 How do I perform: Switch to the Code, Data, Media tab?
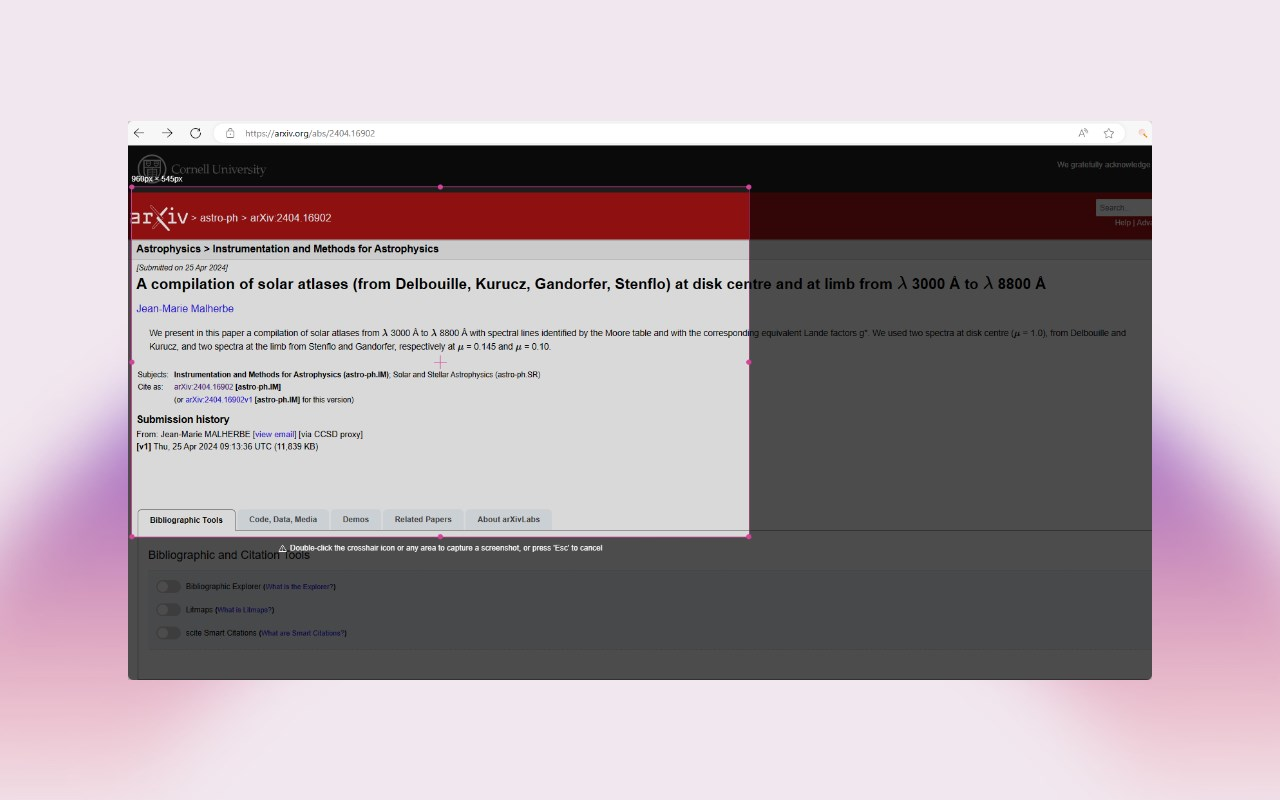283,520
